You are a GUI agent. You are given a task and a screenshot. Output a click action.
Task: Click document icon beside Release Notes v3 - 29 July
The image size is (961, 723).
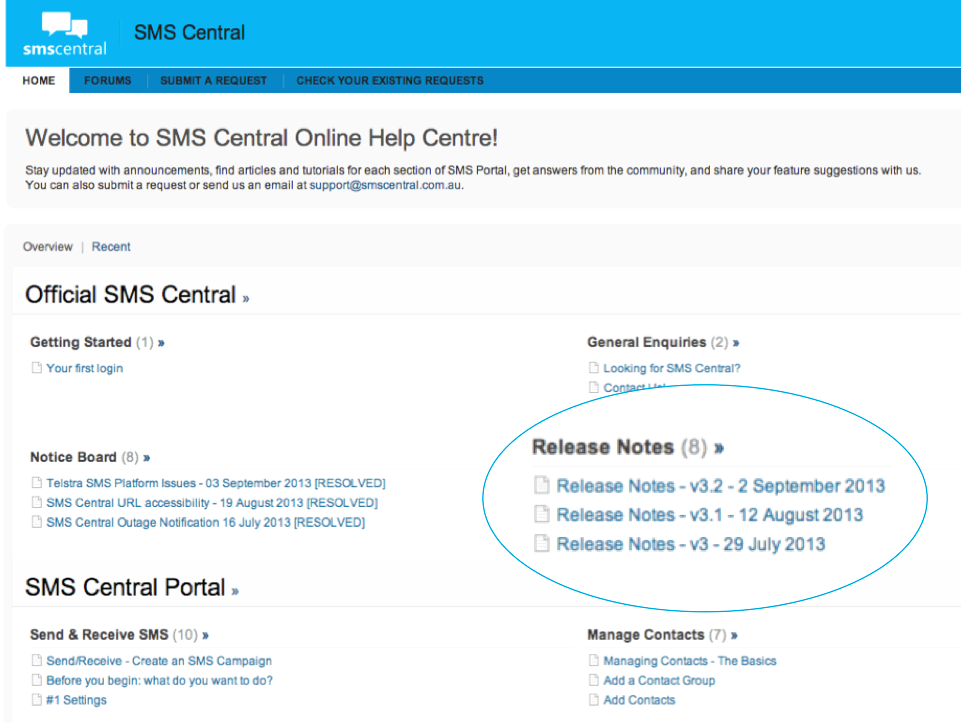(x=542, y=543)
